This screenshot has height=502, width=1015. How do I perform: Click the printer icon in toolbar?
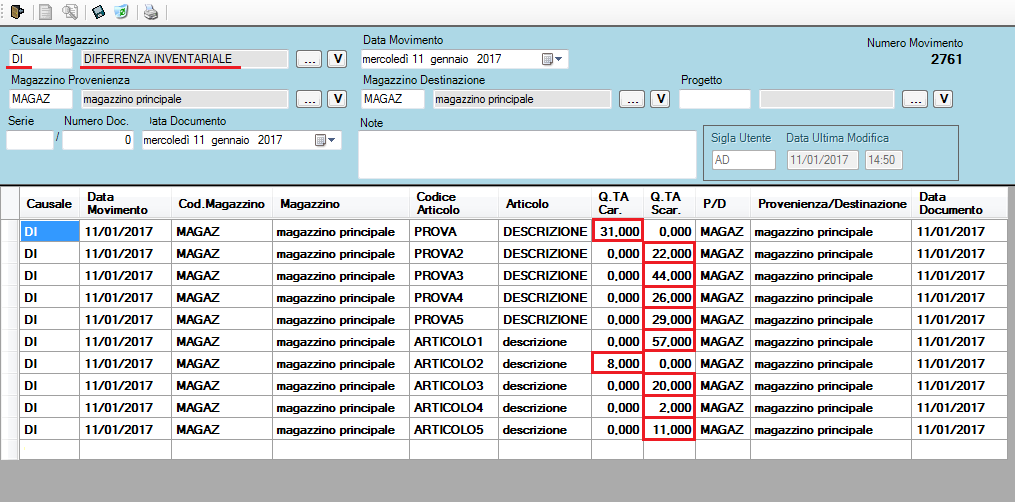click(150, 12)
